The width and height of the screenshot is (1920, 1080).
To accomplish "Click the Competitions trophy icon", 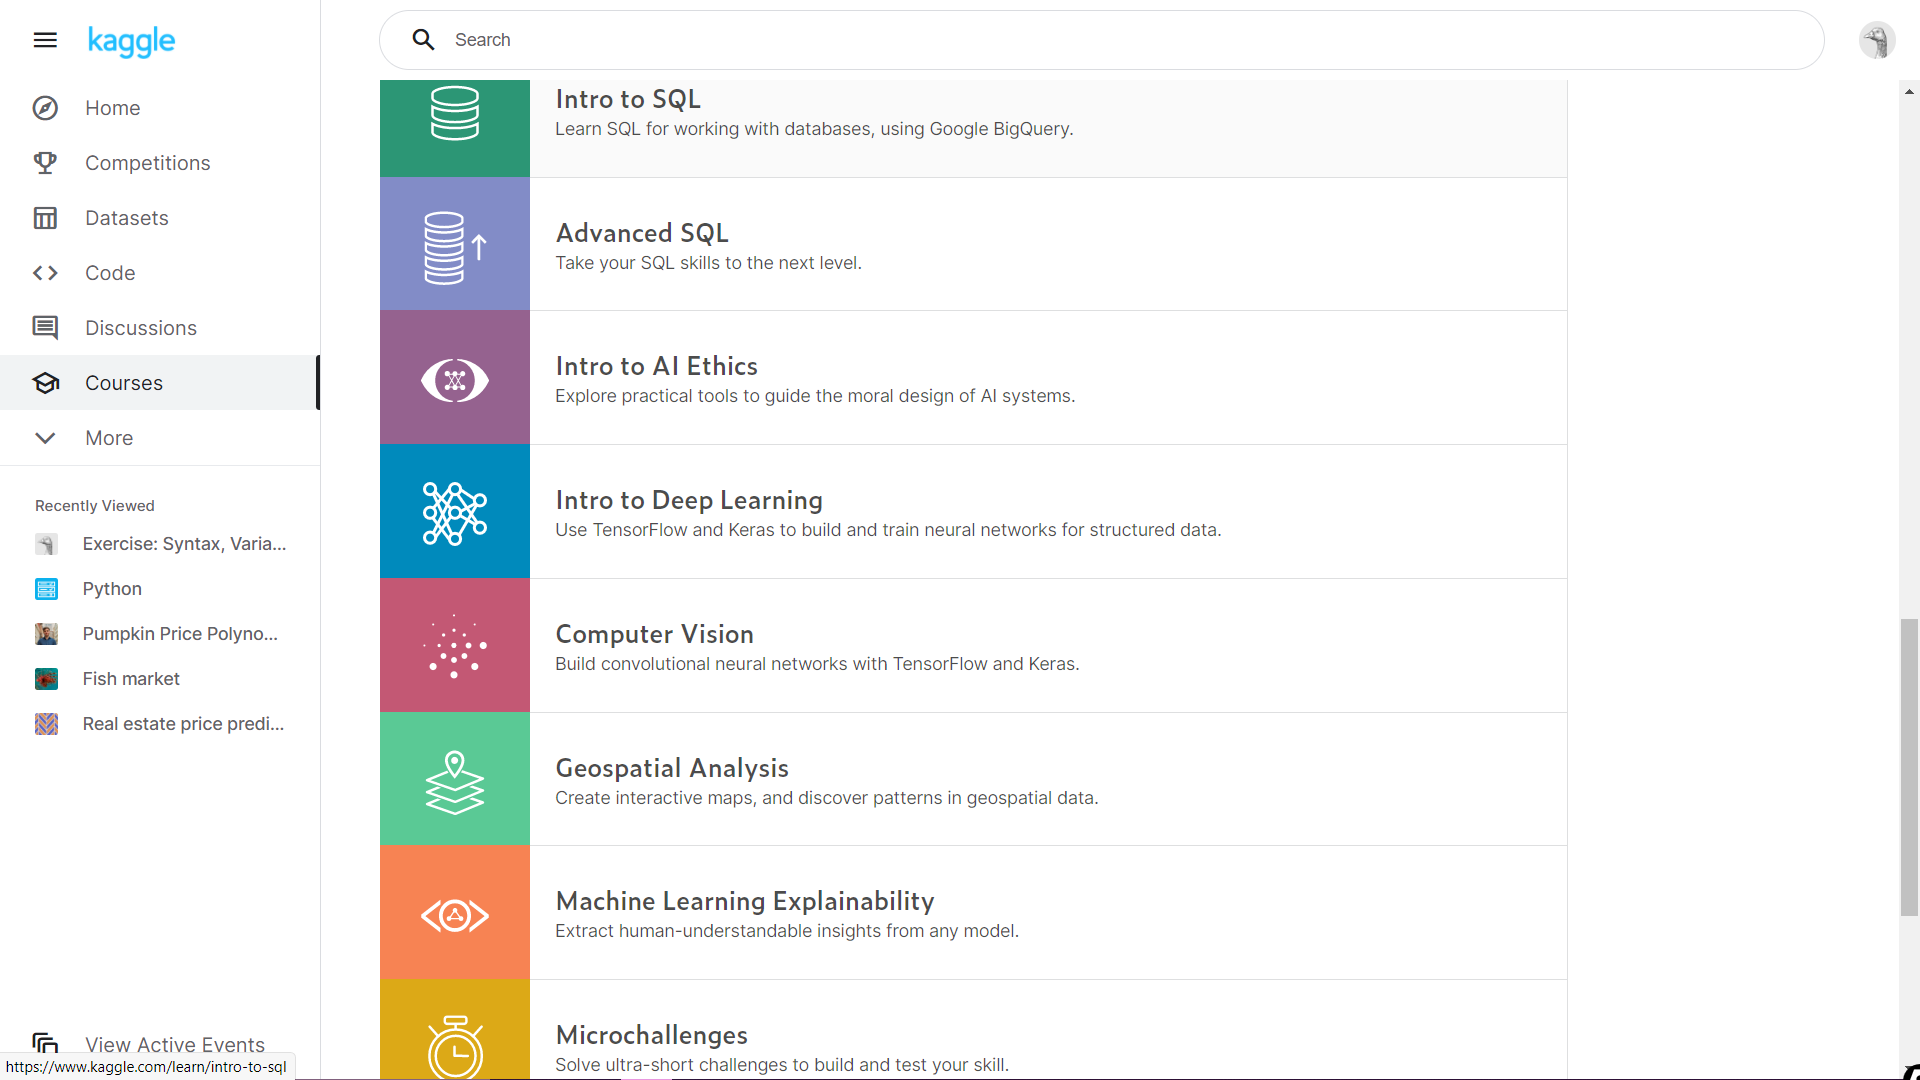I will [x=45, y=163].
